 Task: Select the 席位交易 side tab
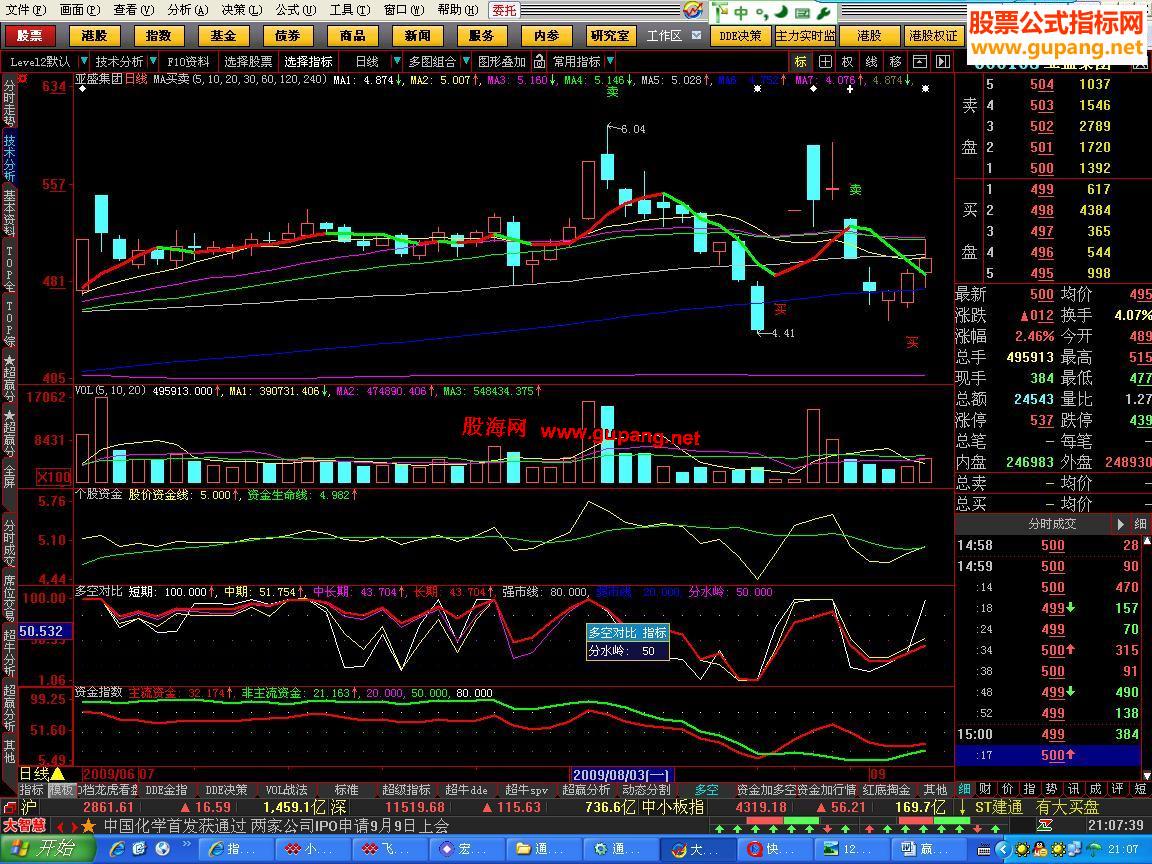coord(9,597)
